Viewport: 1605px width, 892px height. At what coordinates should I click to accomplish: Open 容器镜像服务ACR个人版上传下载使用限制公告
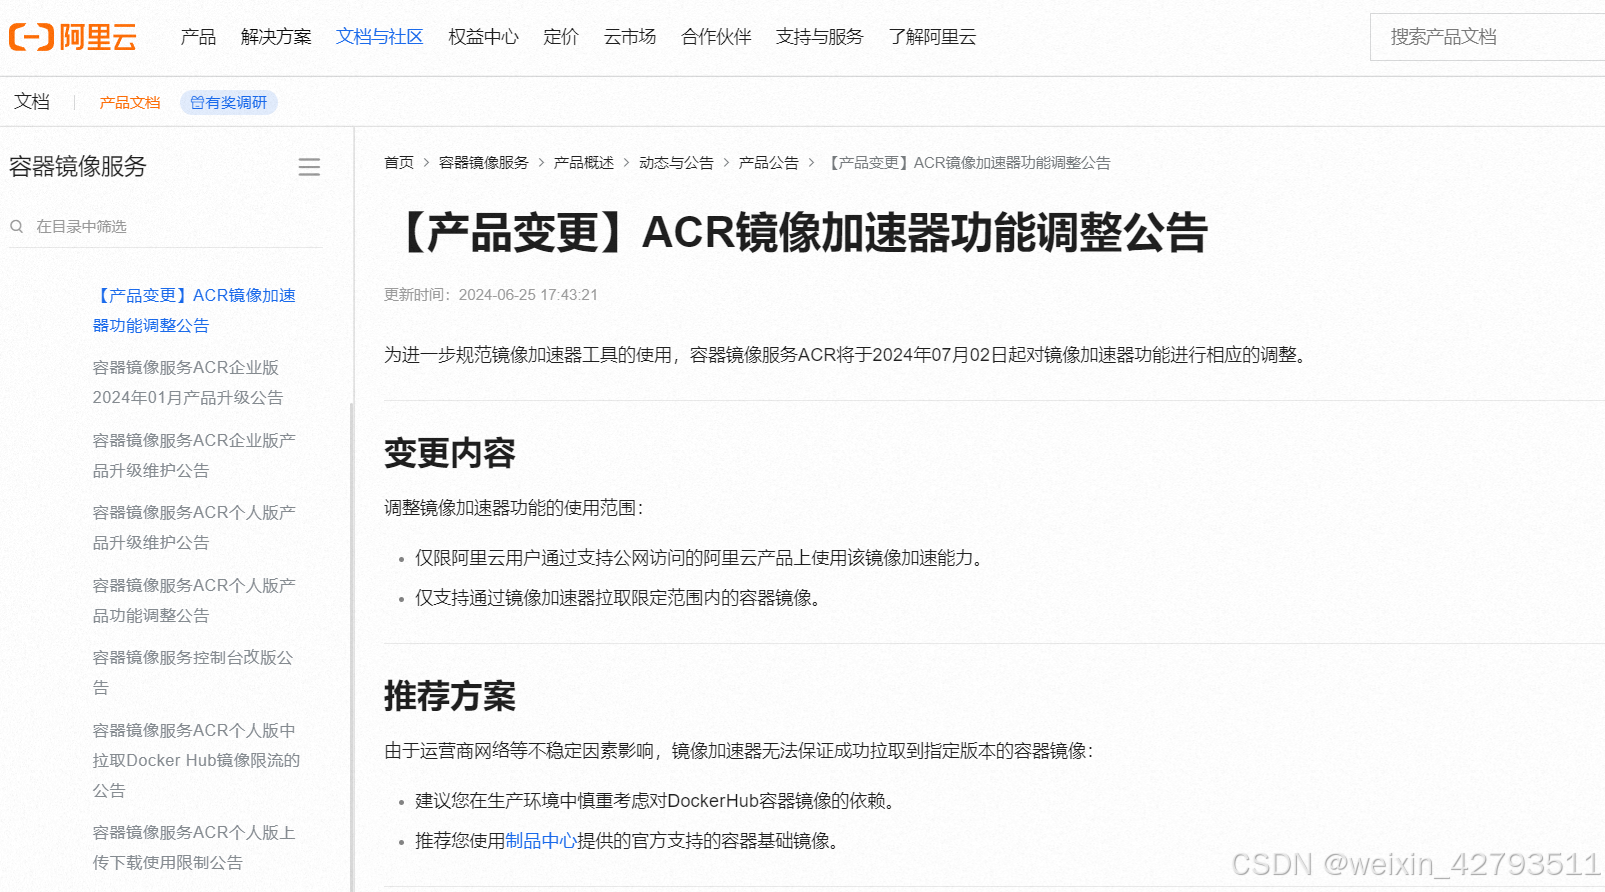(194, 847)
